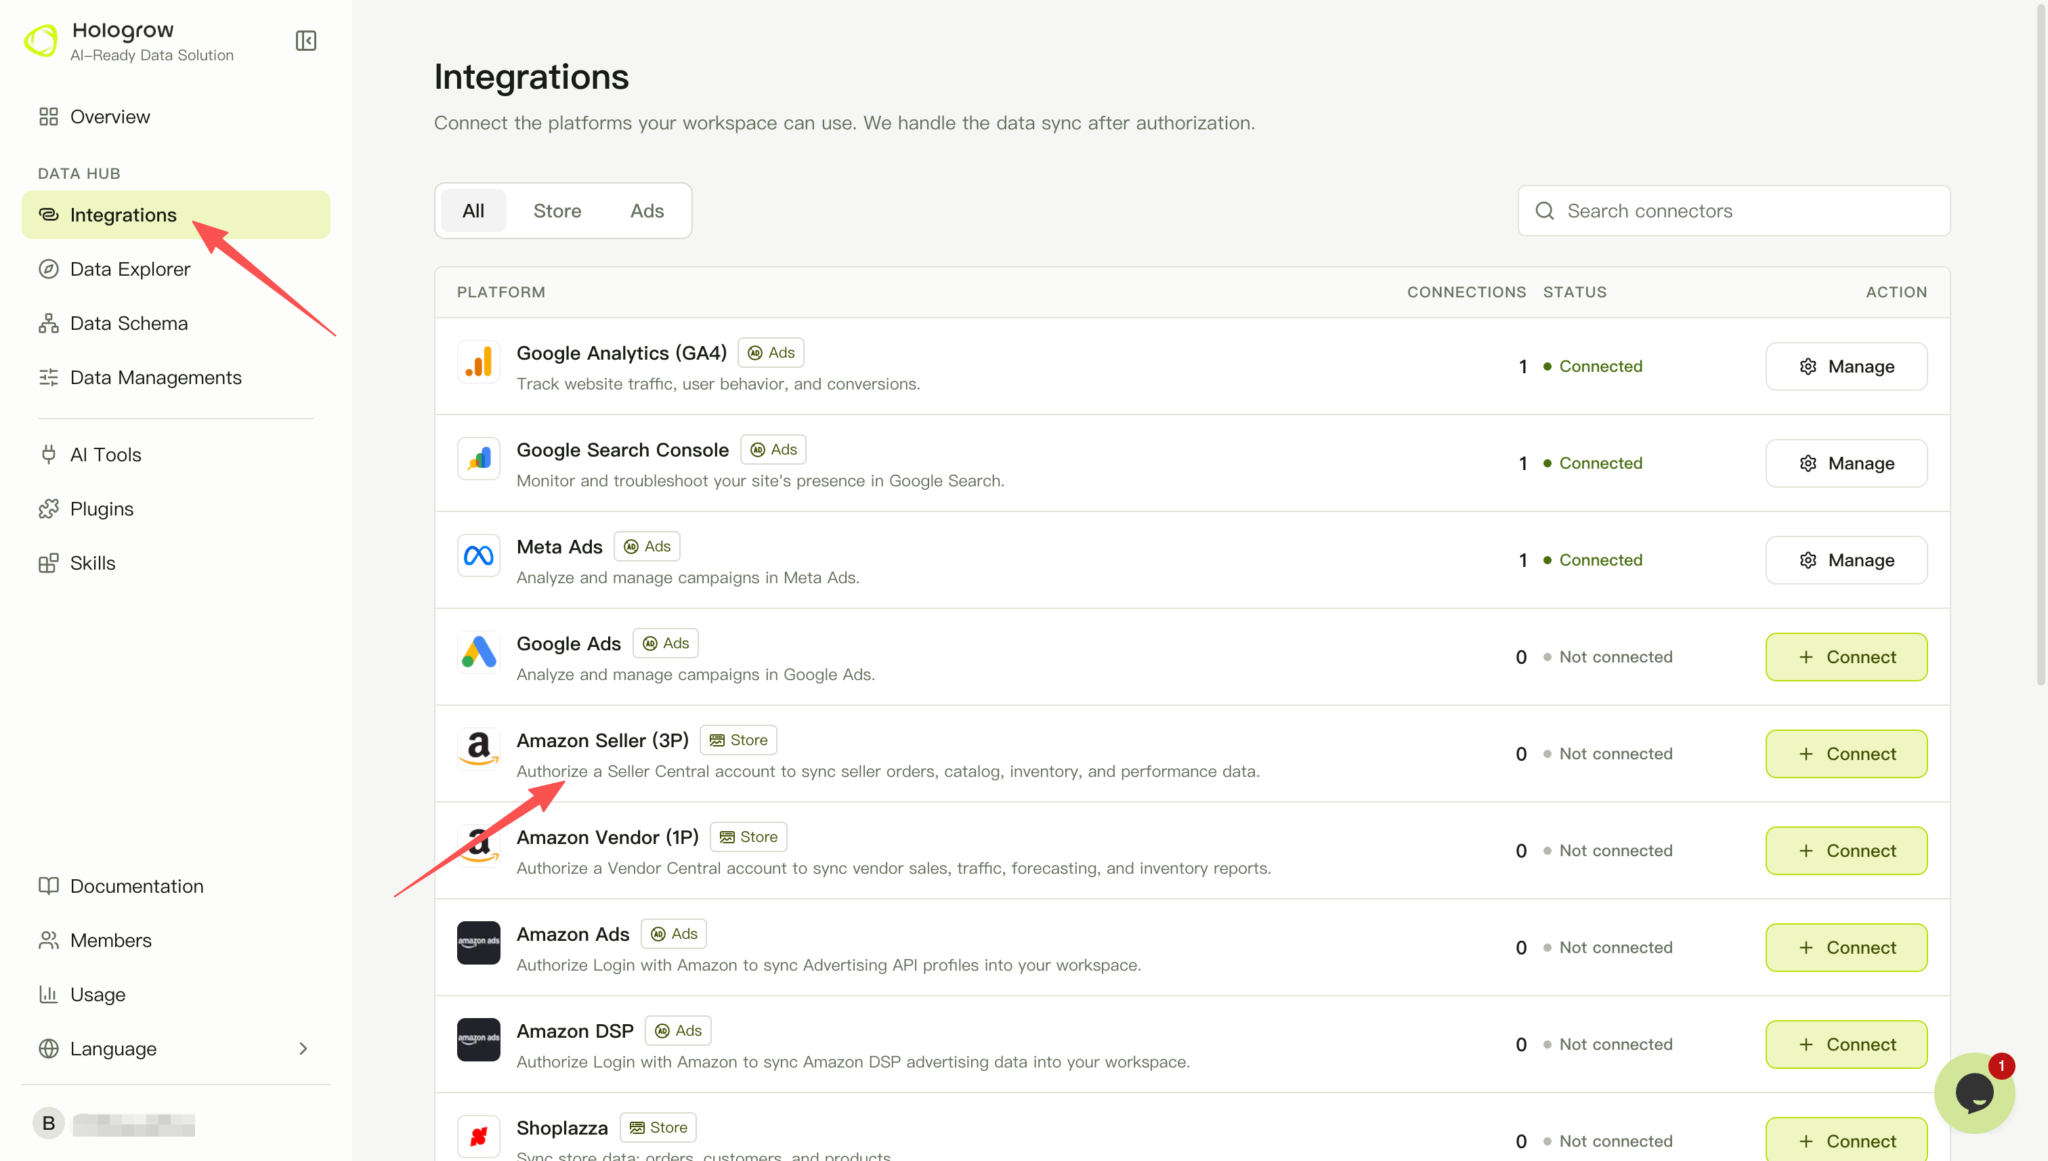Expand the Language submenu chevron
The height and width of the screenshot is (1161, 2048).
pyautogui.click(x=303, y=1049)
